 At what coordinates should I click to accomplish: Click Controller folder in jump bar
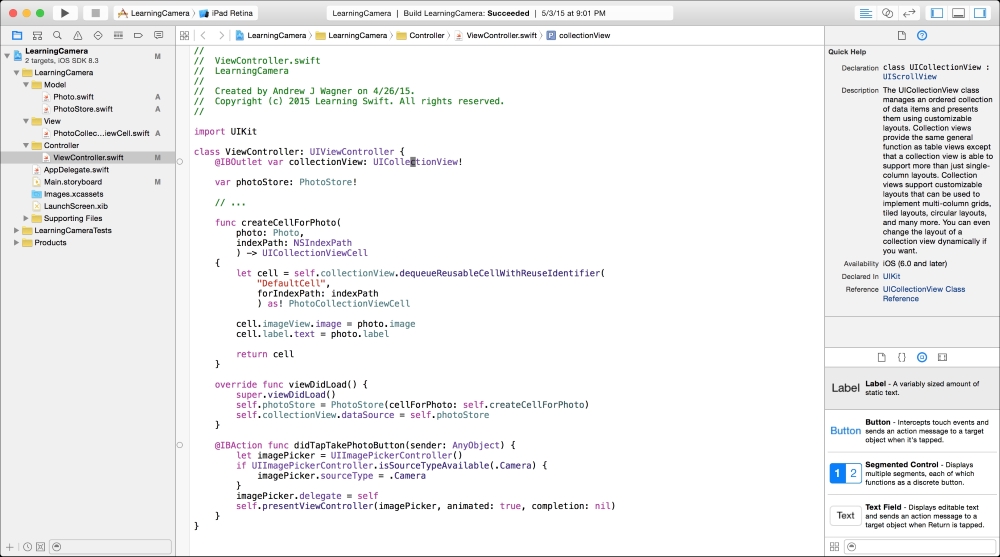pos(420,36)
